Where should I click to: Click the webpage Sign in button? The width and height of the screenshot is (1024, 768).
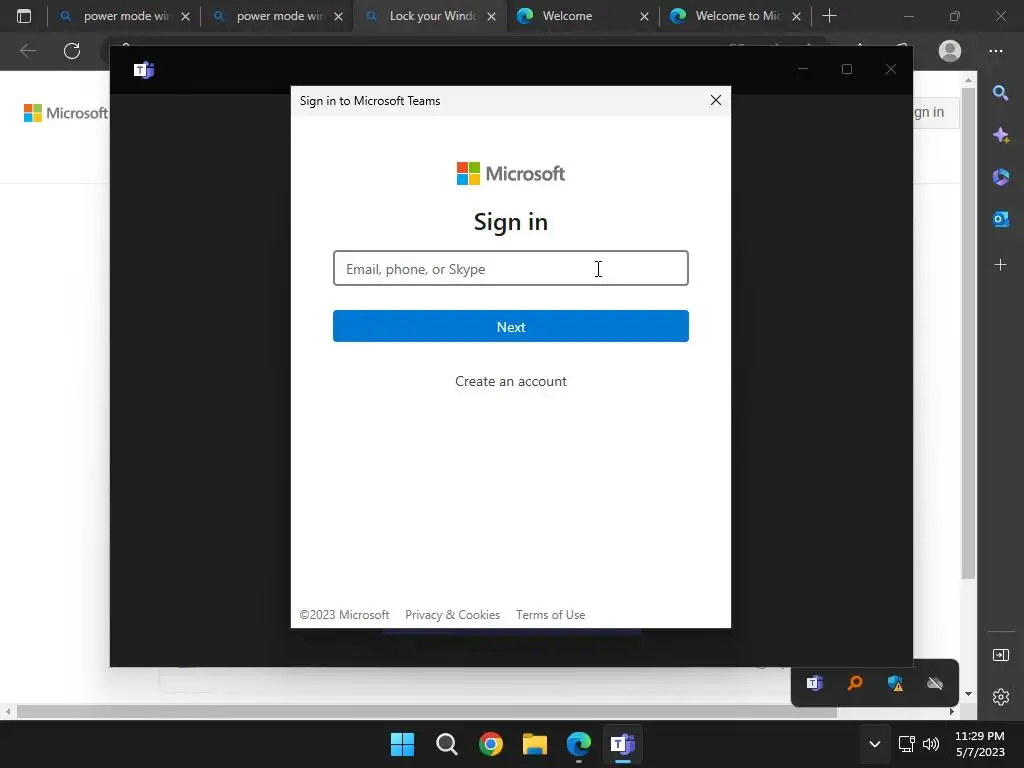pos(935,112)
